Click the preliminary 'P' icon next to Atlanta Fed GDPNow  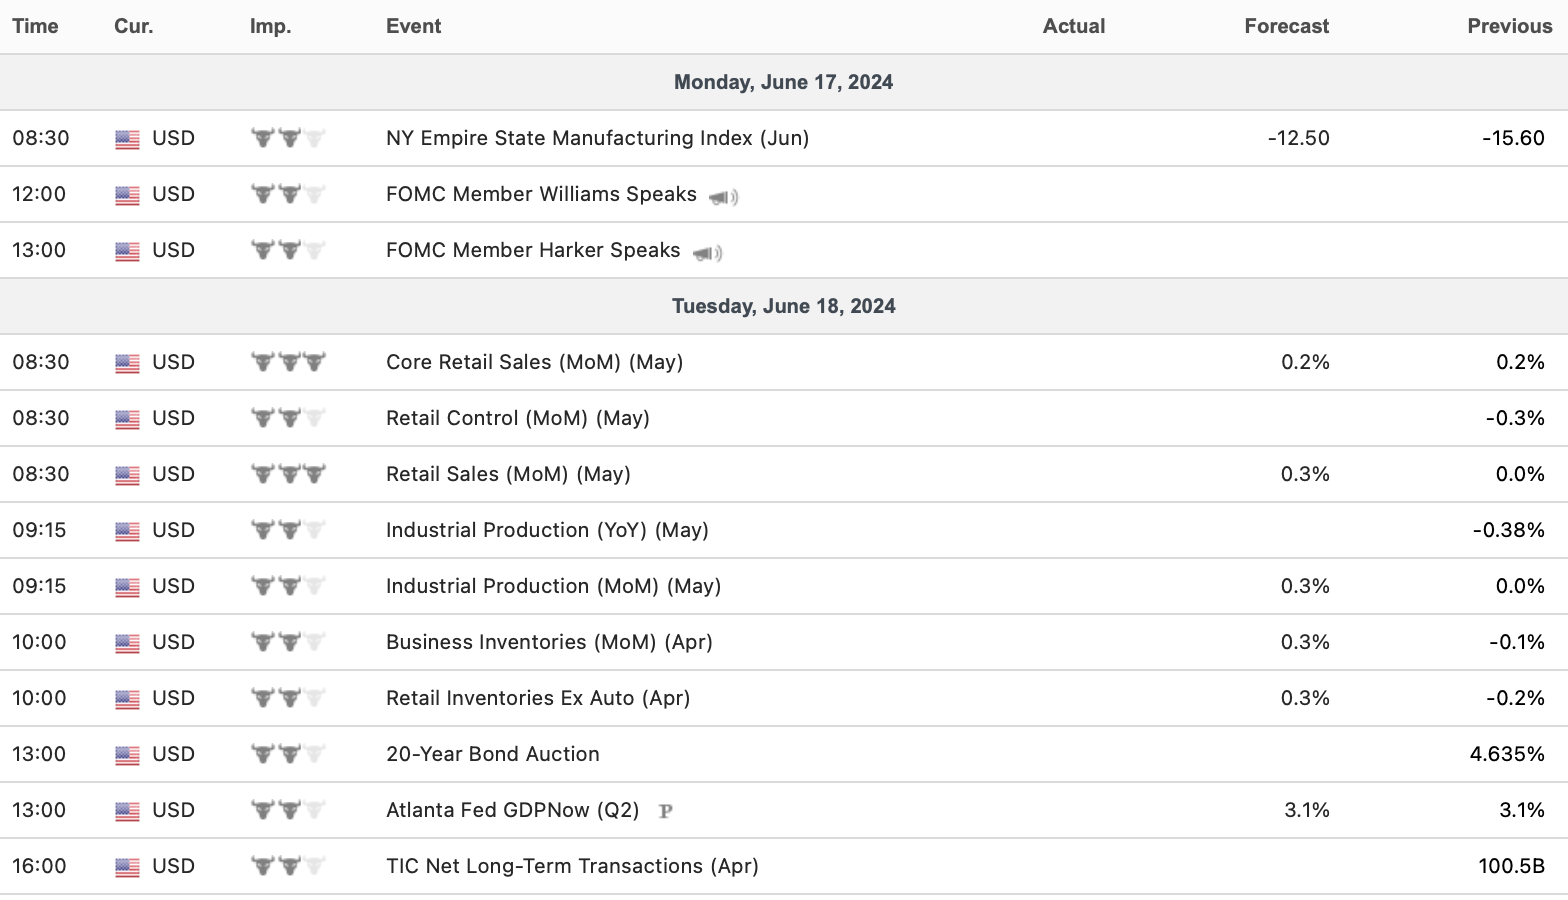665,811
